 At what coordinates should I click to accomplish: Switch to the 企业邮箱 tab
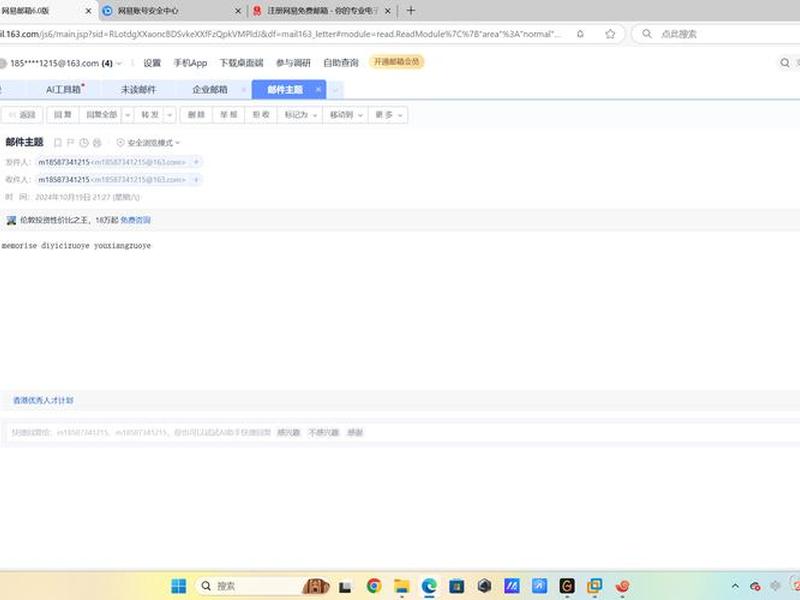click(210, 90)
